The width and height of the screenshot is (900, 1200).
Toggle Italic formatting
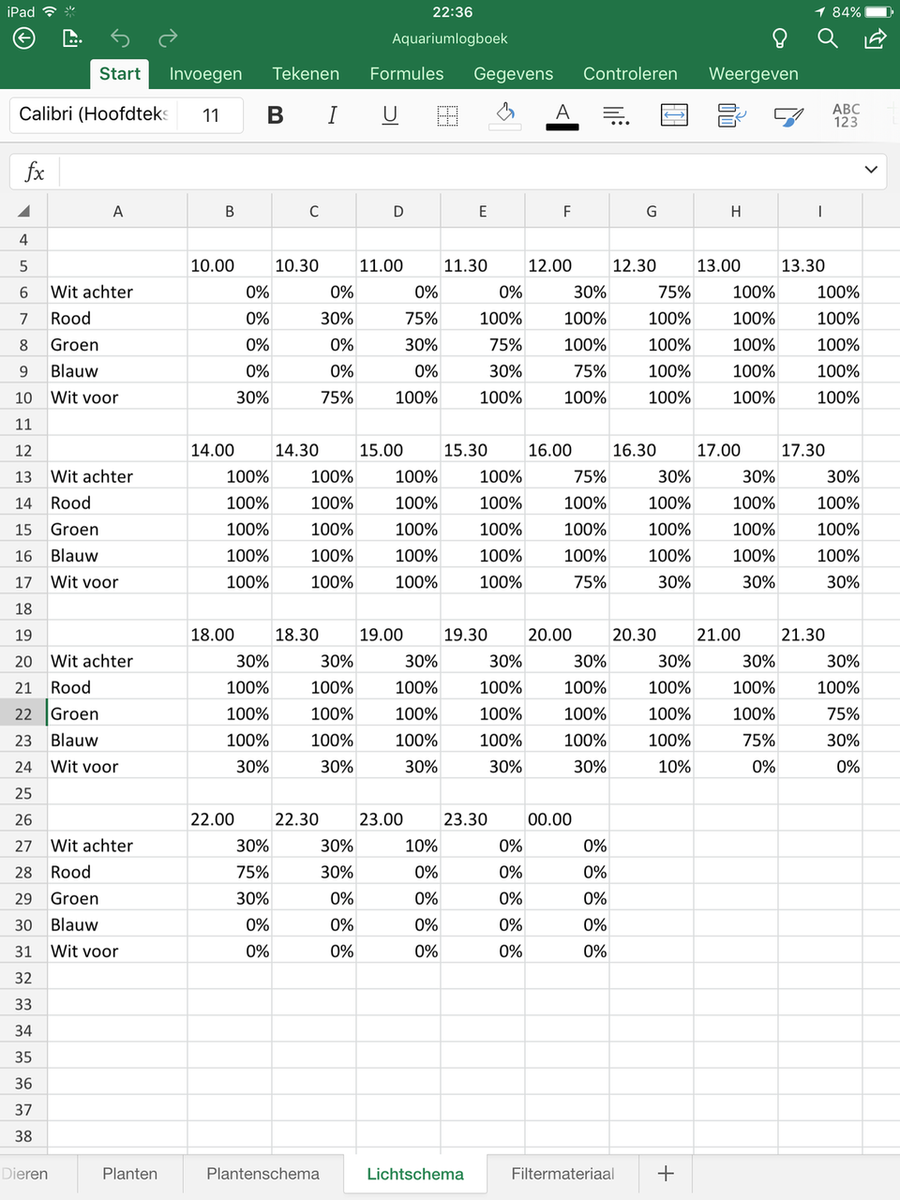click(x=333, y=115)
